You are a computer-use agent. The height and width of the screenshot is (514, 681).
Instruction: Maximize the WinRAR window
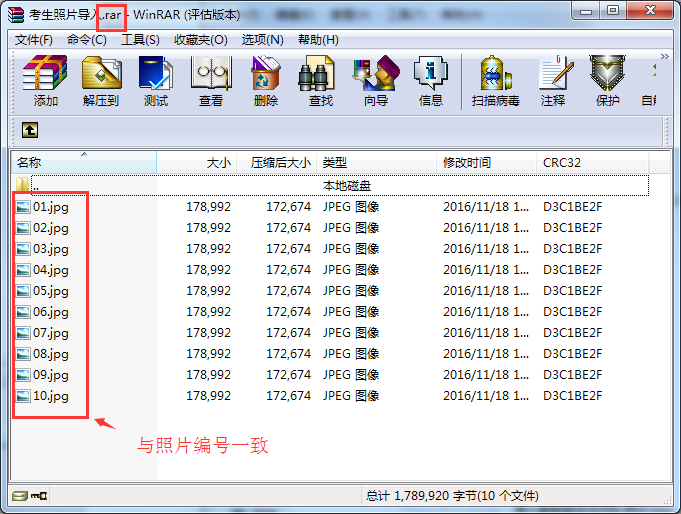[613, 10]
